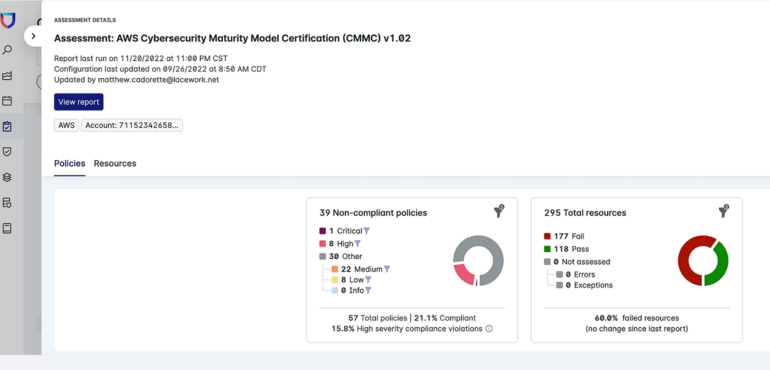The image size is (770, 370).
Task: Open the stacked layers sidebar icon
Action: 7,177
